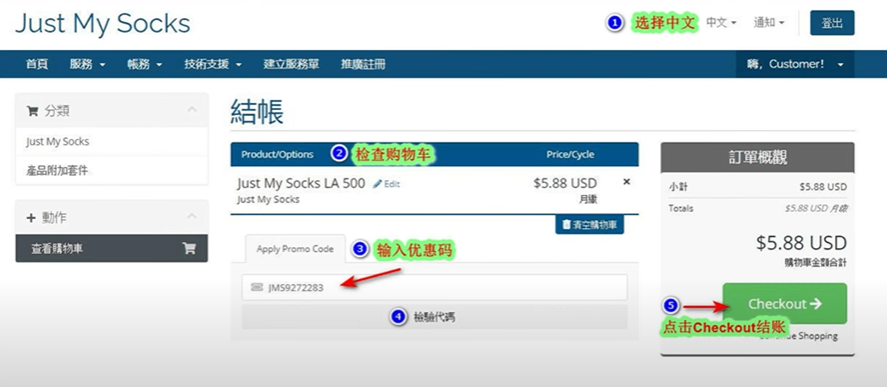Viewport: 887px width, 387px height.
Task: Open 查看購物車 in sidebar
Action: tap(111, 248)
